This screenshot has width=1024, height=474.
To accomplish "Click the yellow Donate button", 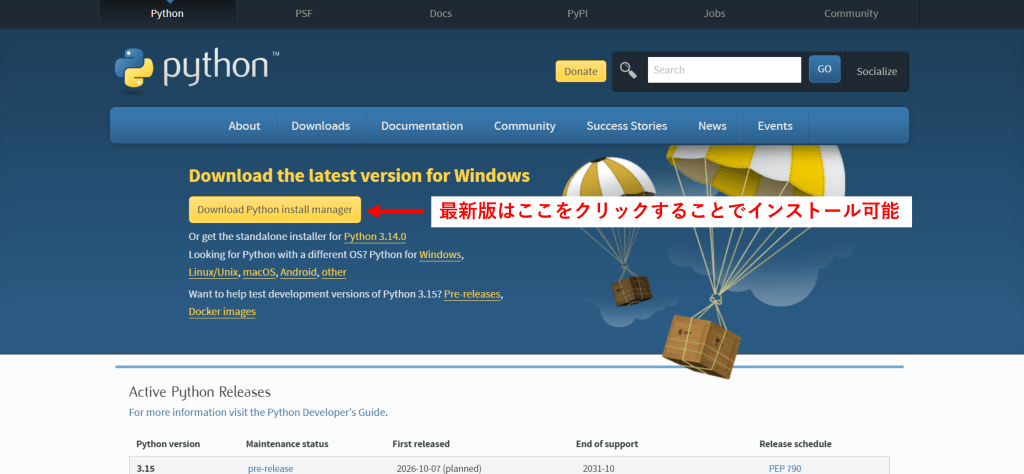I will coord(581,71).
